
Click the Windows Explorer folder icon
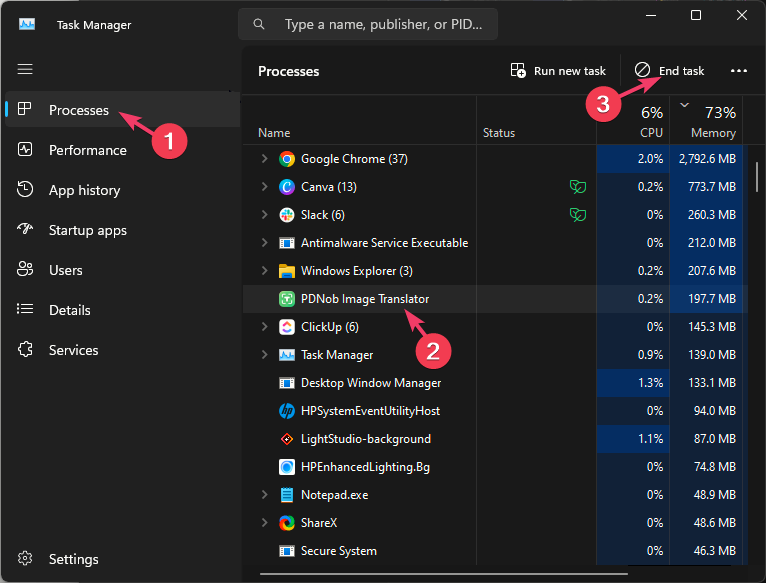click(x=287, y=271)
